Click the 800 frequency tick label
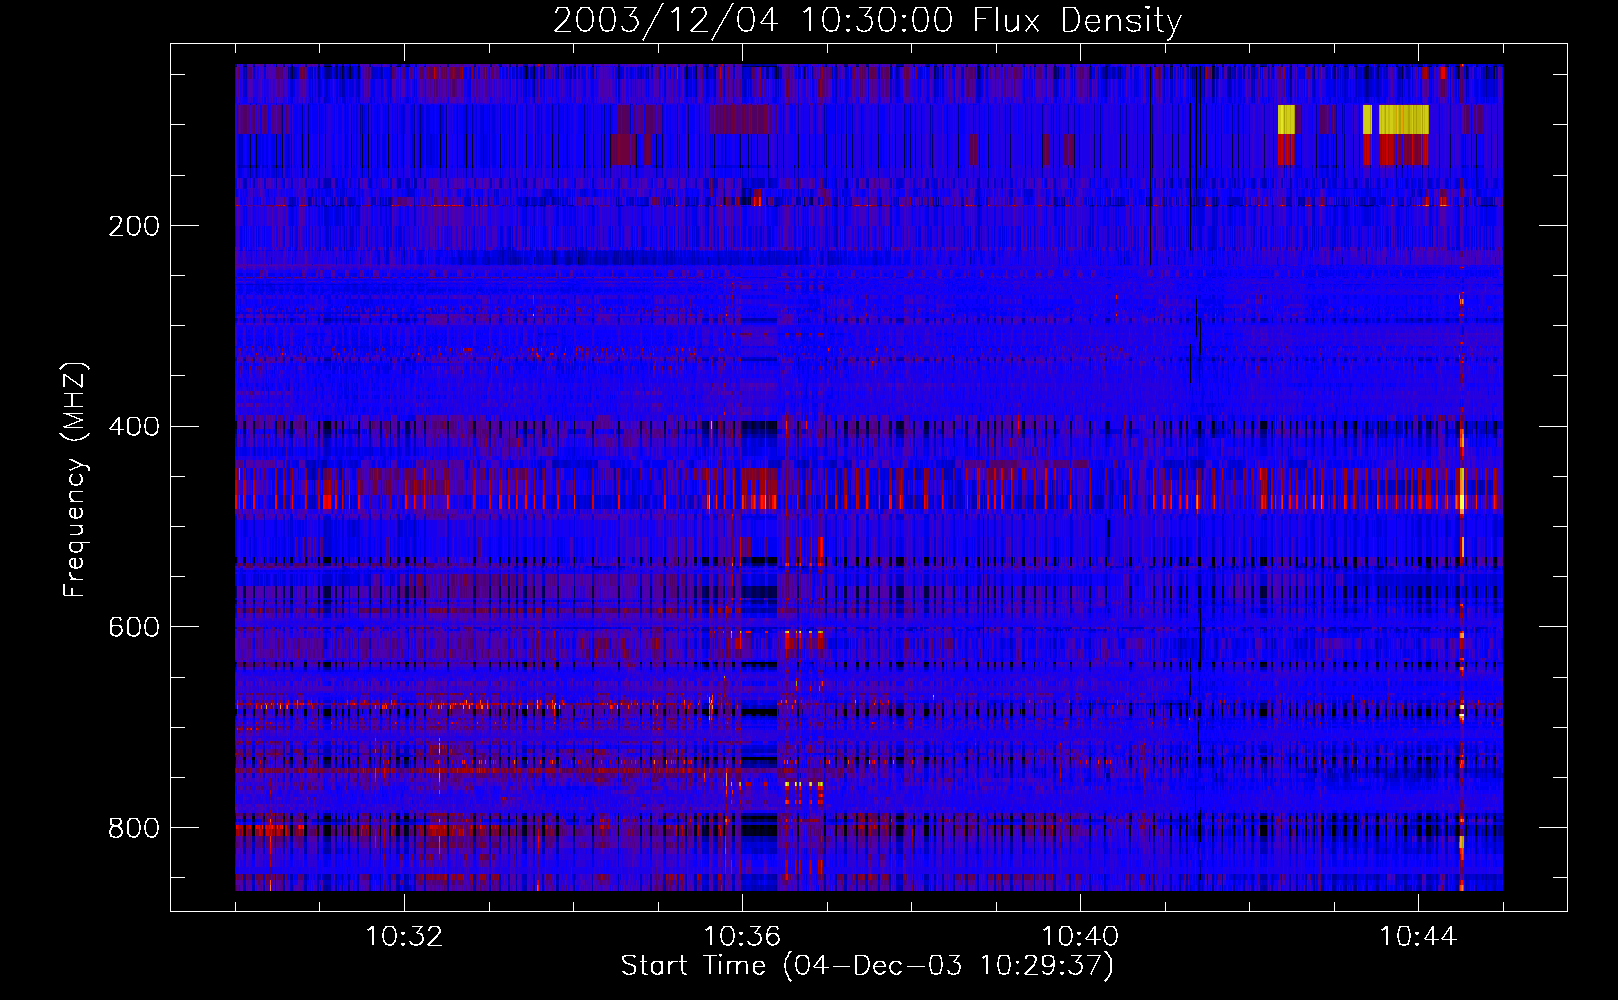 pos(134,828)
